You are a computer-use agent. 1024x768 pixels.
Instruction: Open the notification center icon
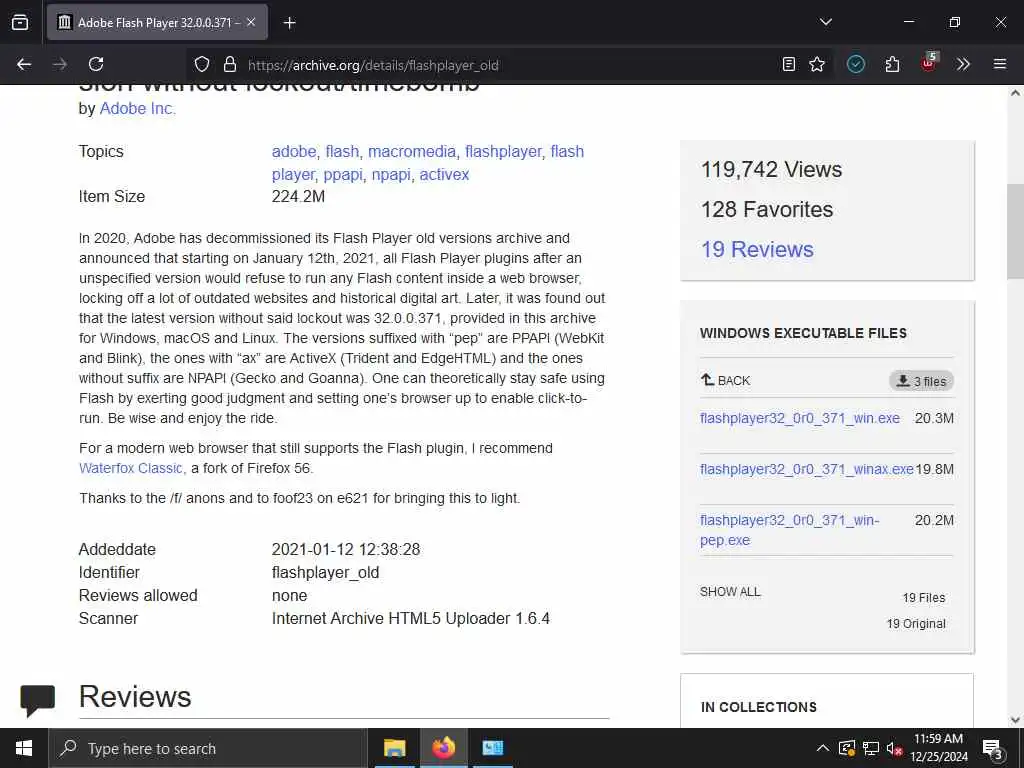(x=993, y=749)
